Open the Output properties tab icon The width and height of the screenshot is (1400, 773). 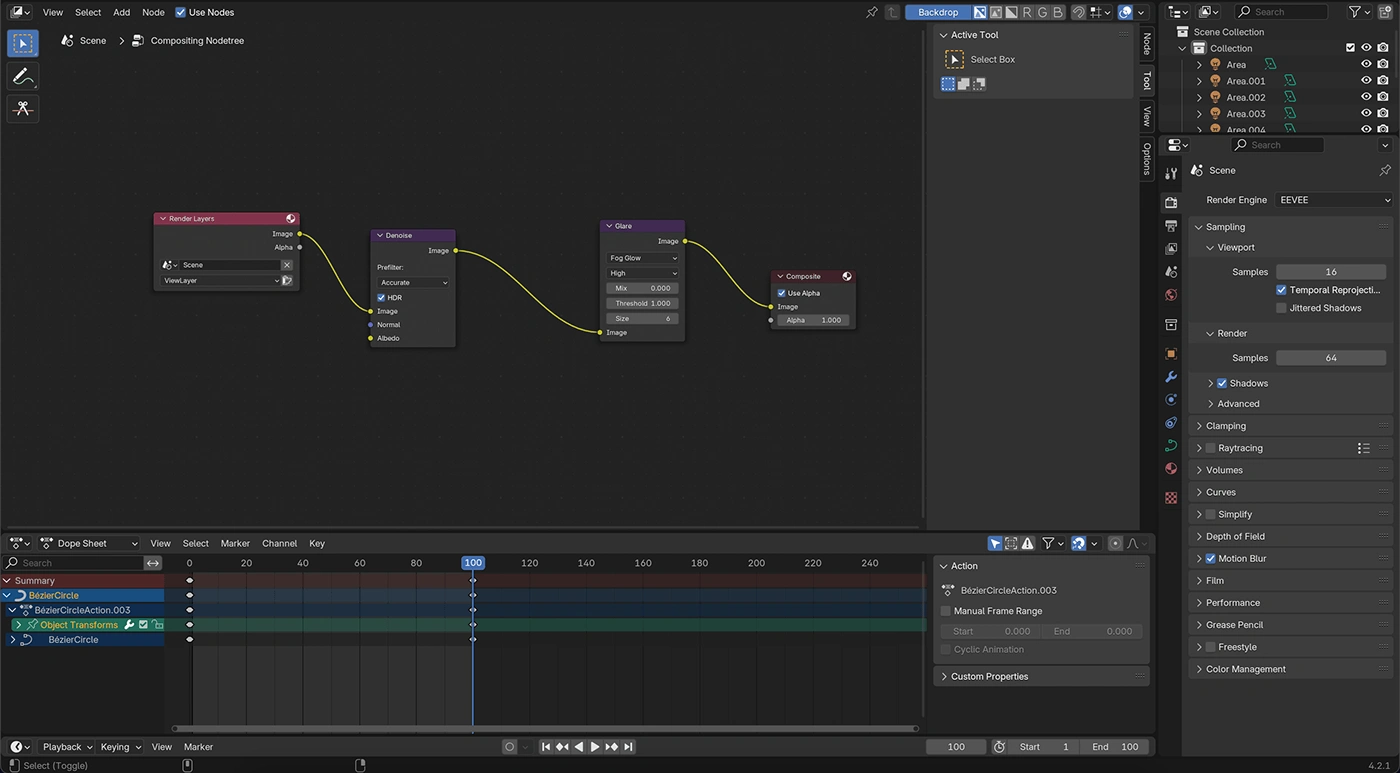(1171, 226)
